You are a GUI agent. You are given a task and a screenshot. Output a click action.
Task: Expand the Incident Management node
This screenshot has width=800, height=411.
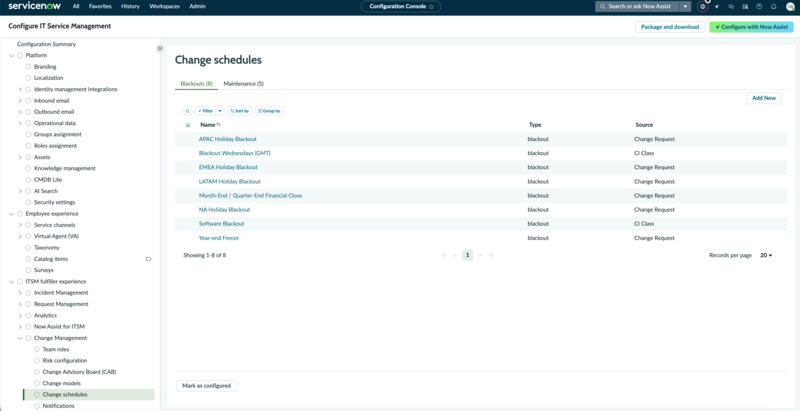click(20, 293)
